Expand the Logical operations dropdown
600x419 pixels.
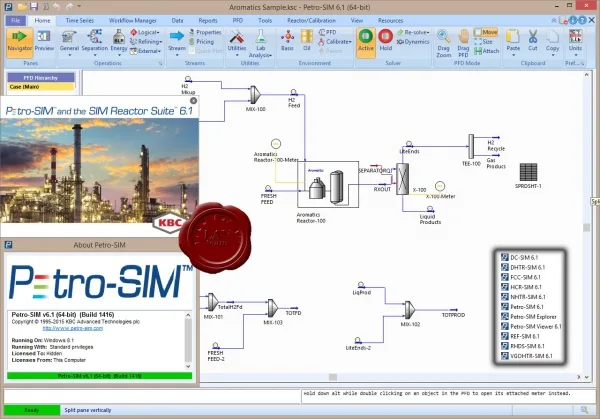point(145,33)
